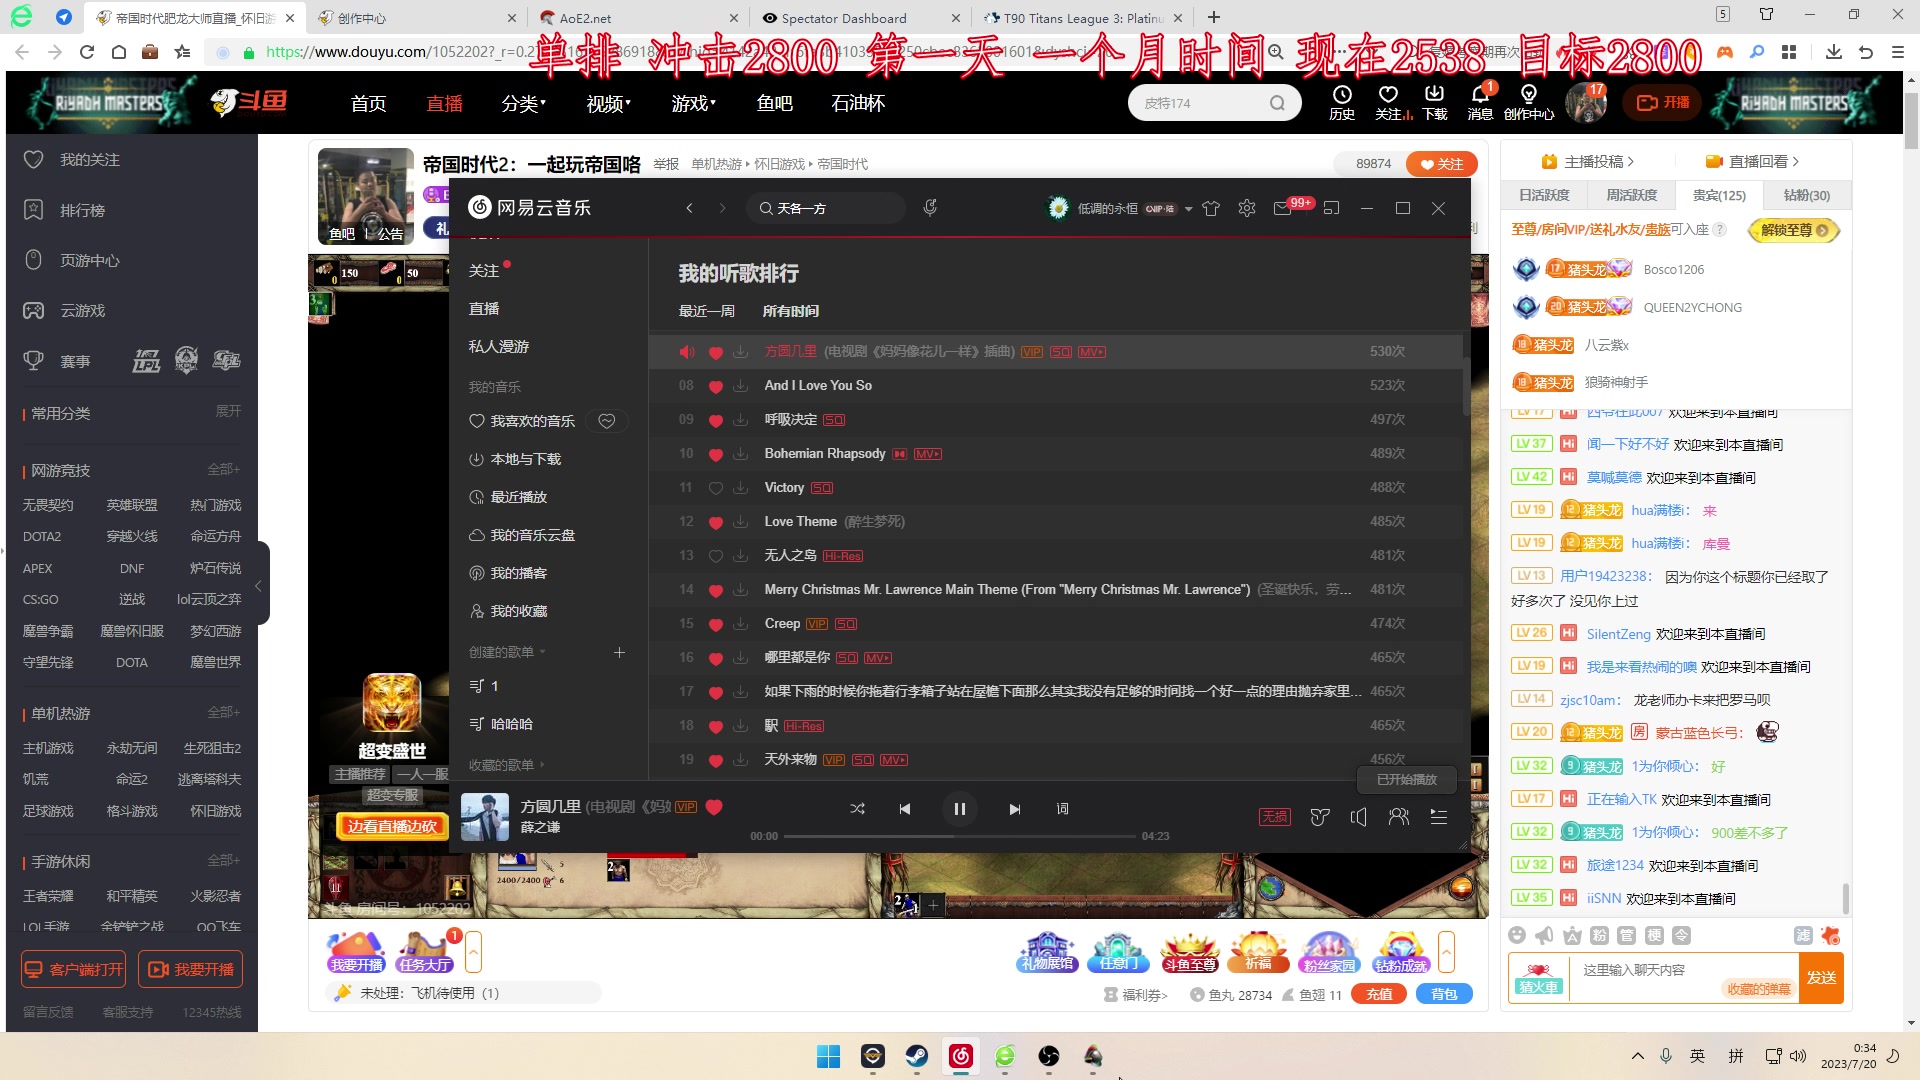1920x1080 pixels.
Task: Open NetEase Cloud Music settings gear
Action: click(x=1247, y=208)
